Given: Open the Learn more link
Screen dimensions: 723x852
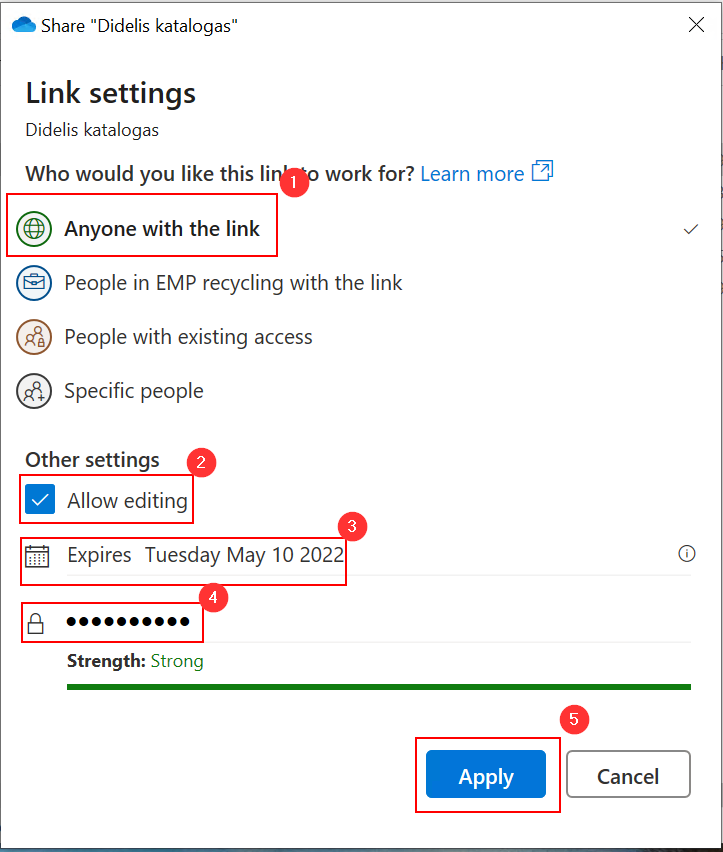Looking at the screenshot, I should pyautogui.click(x=472, y=174).
